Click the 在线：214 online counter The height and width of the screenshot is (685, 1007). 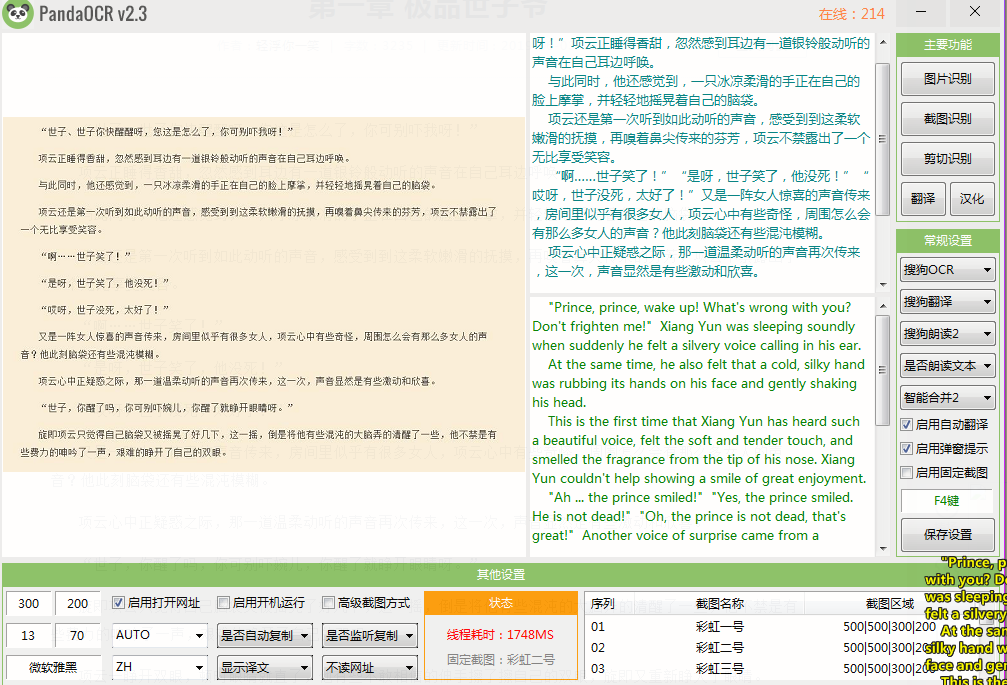[852, 13]
